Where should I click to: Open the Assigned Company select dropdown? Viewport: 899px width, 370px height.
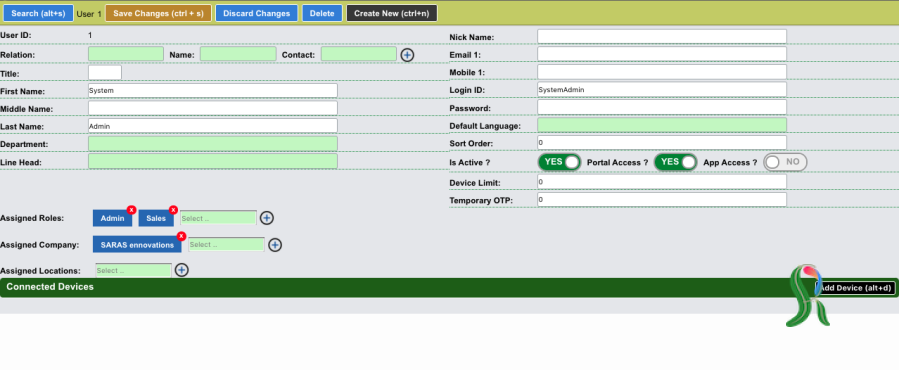[226, 244]
